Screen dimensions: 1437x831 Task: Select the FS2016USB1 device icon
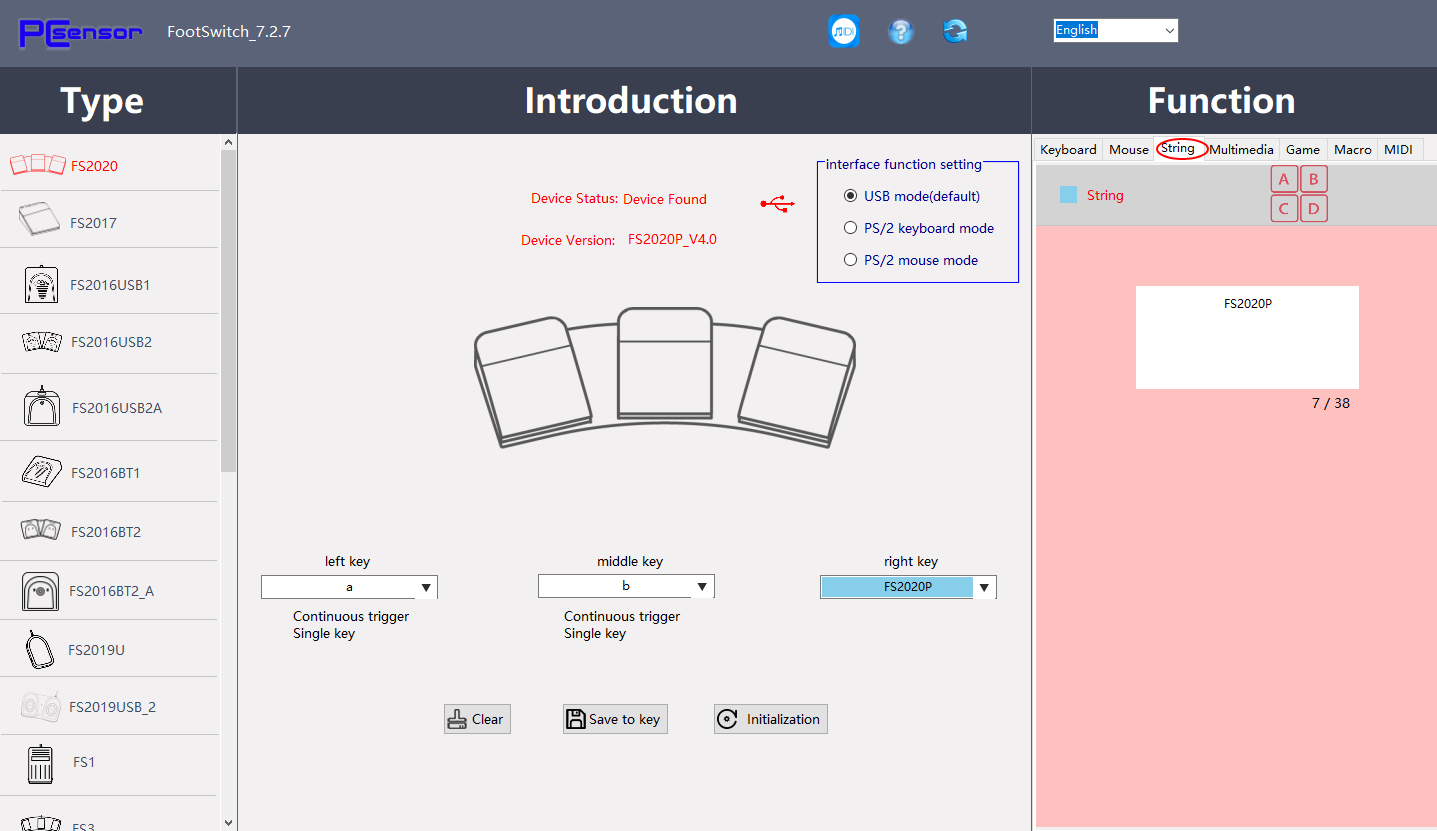click(x=41, y=284)
